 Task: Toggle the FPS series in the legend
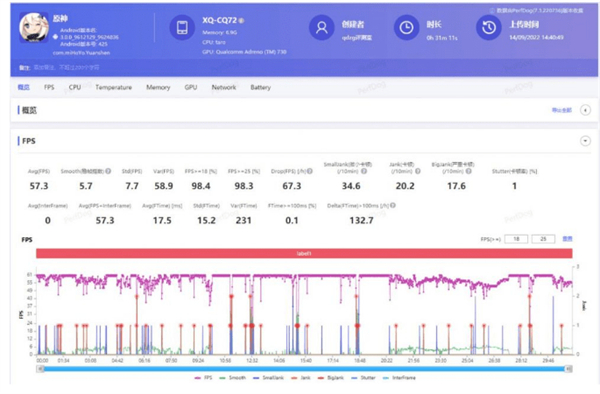point(204,378)
